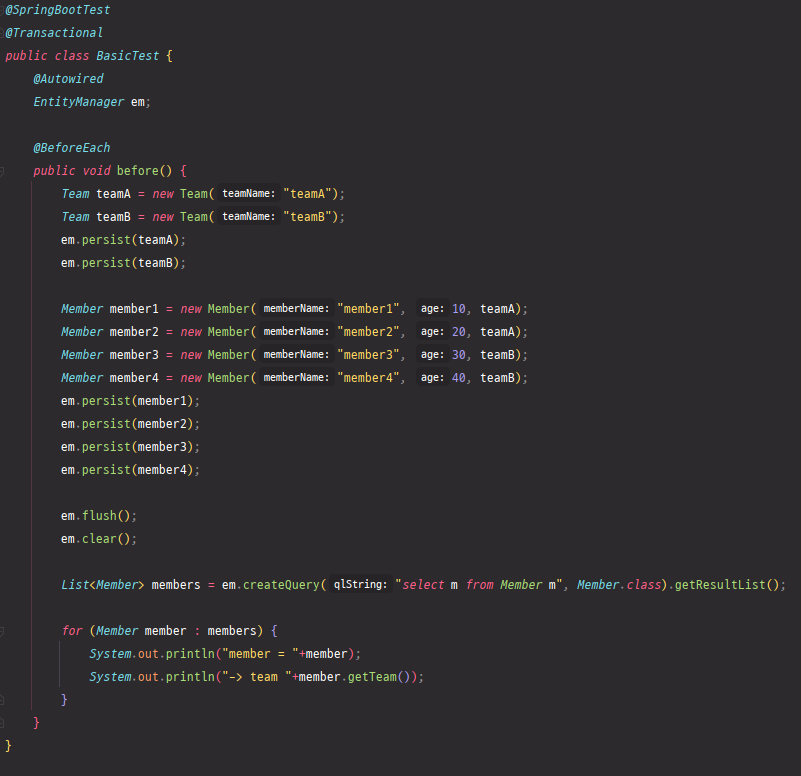Click the teamName: hint on the teamA line
801x776 pixels.
[249, 194]
